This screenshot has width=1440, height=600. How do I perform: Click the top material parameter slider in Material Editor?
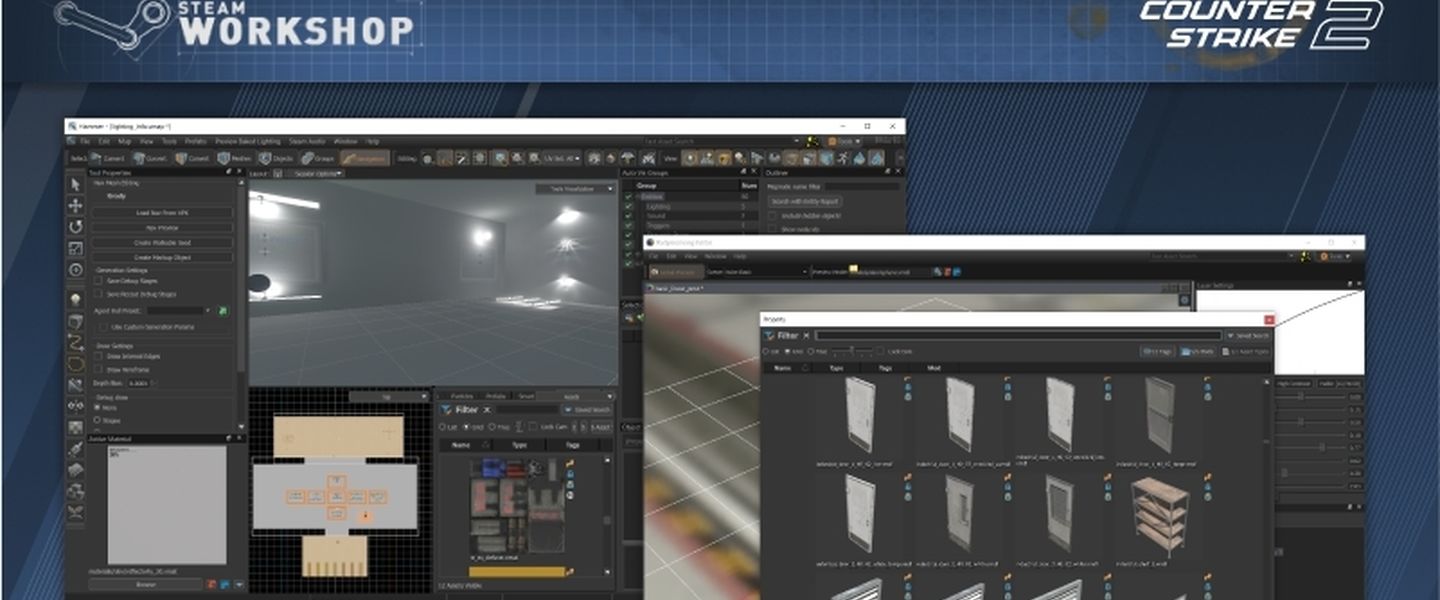(x=1311, y=396)
